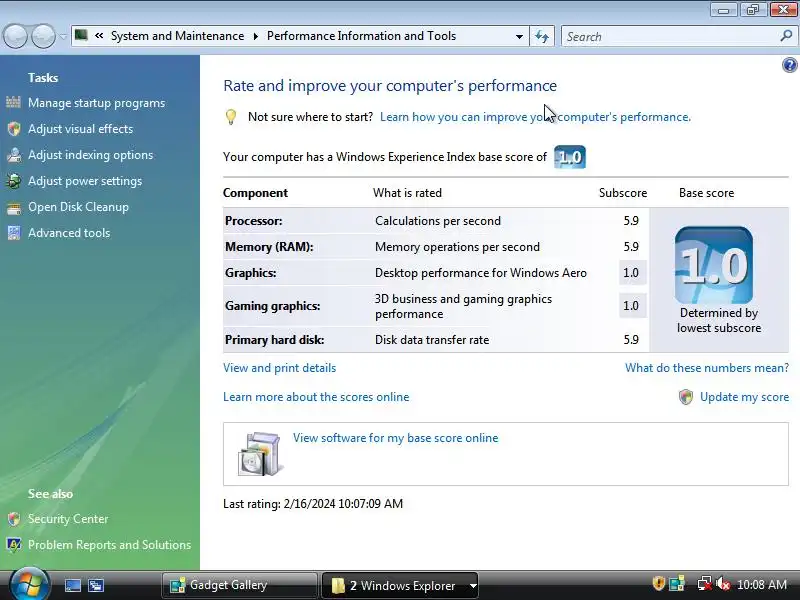Click View software for my base score online

point(395,438)
